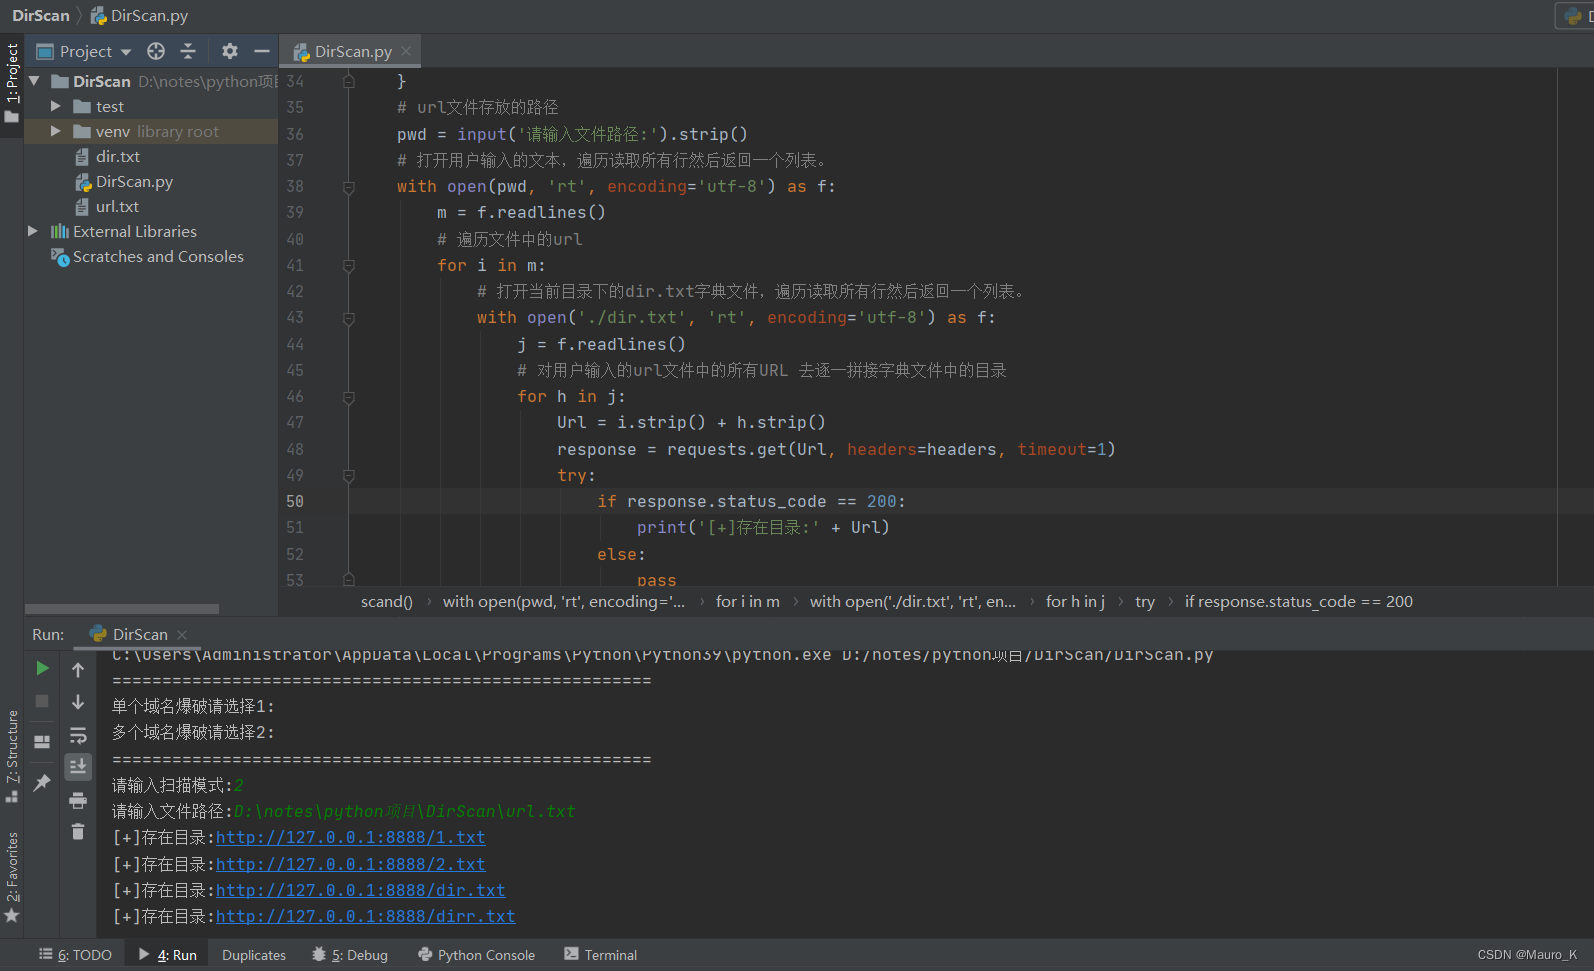
Task: Click the down arrow in Run console
Action: (x=78, y=702)
